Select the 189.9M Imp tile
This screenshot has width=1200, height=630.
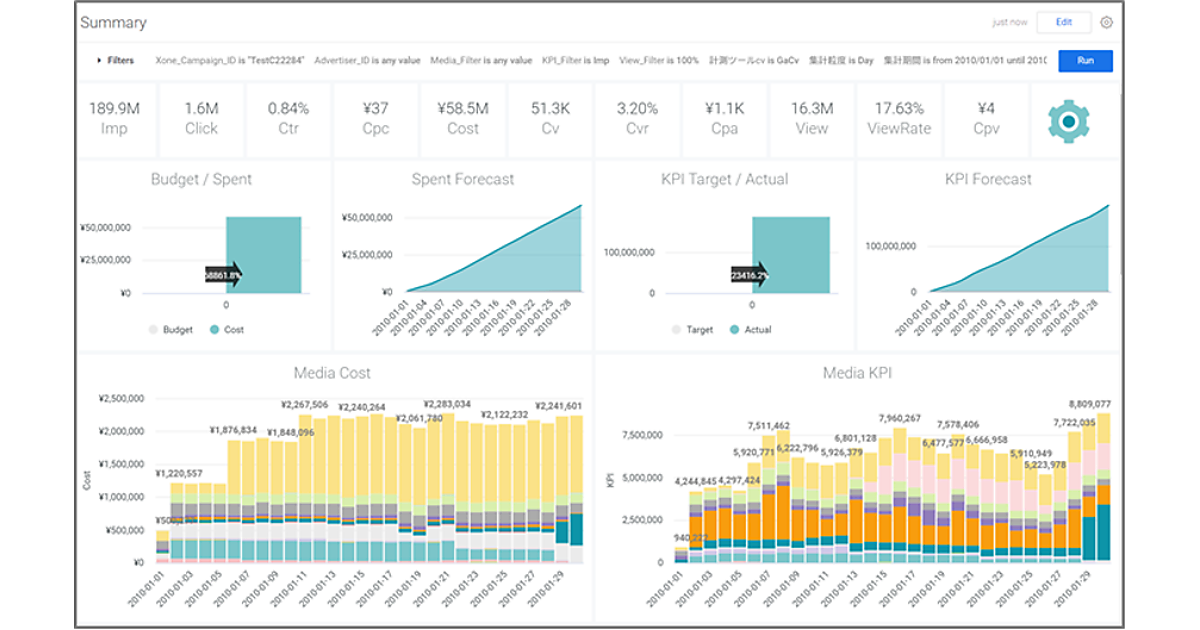(114, 118)
